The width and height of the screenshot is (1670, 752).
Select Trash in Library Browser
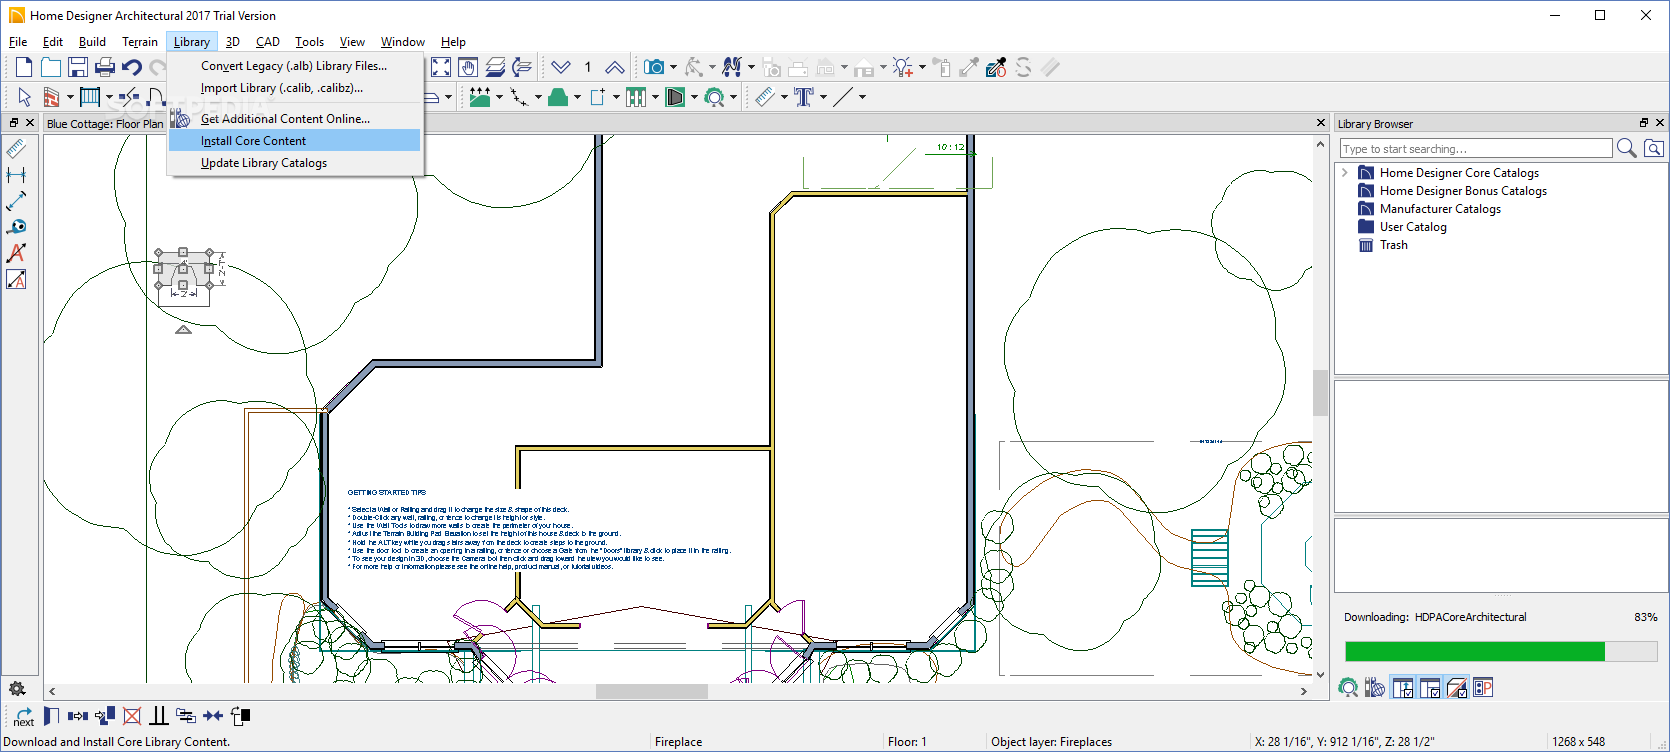[1393, 245]
